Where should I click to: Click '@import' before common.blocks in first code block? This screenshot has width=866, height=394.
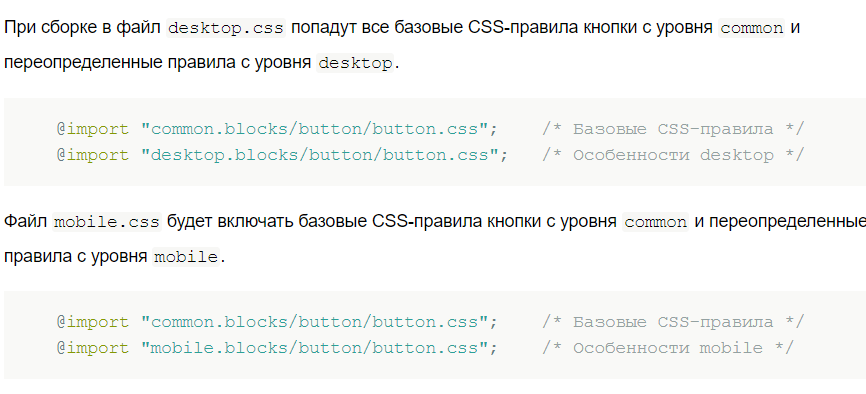click(93, 129)
